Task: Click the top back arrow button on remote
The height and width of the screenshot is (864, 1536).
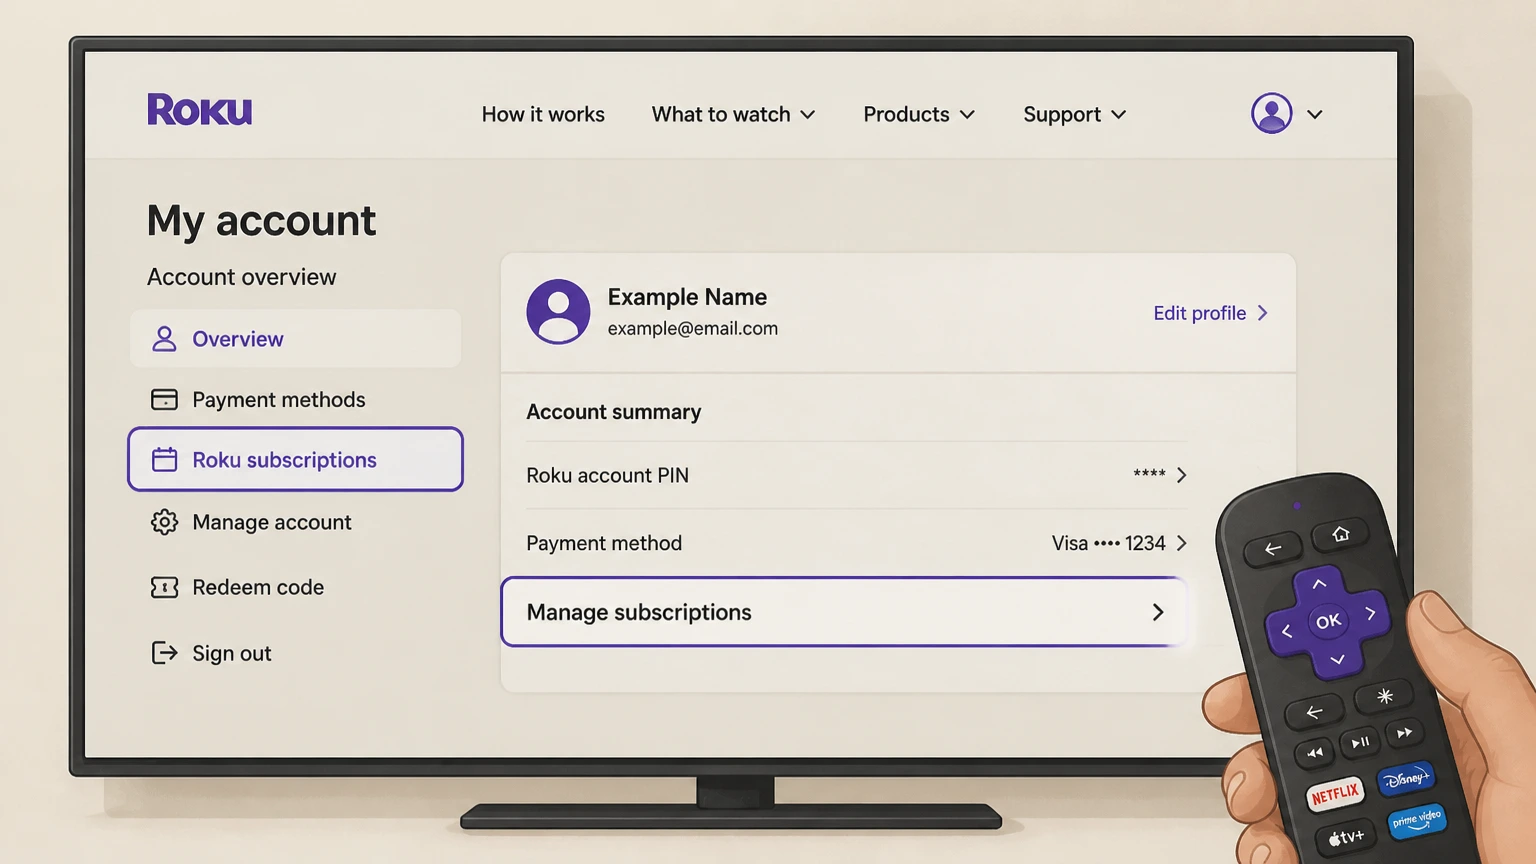Action: pos(1272,549)
